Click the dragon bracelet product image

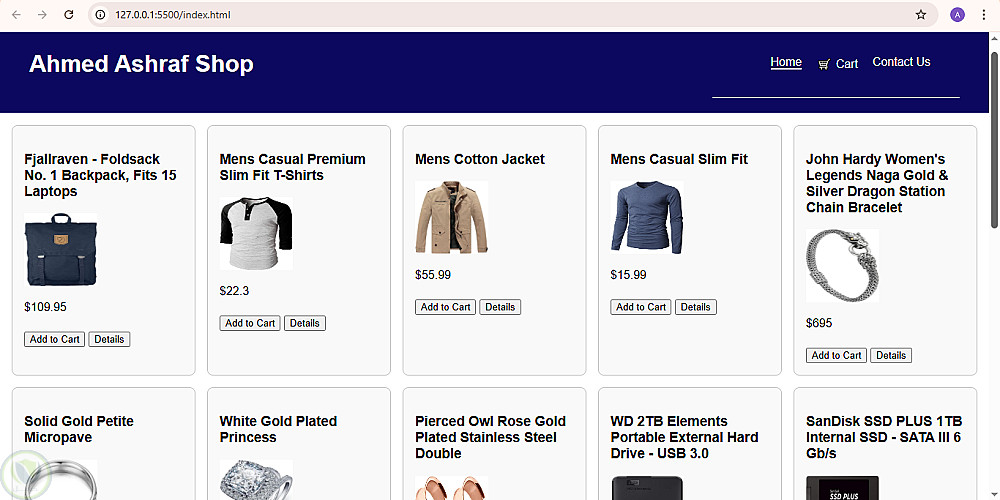pyautogui.click(x=842, y=266)
